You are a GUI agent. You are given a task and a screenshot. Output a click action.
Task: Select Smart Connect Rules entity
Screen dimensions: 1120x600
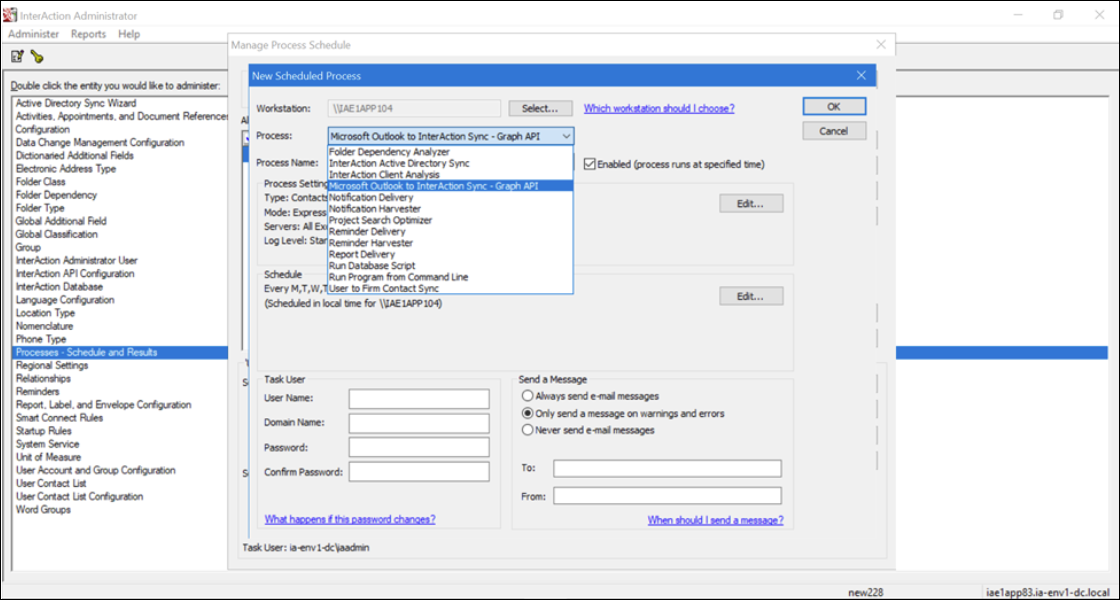point(59,417)
